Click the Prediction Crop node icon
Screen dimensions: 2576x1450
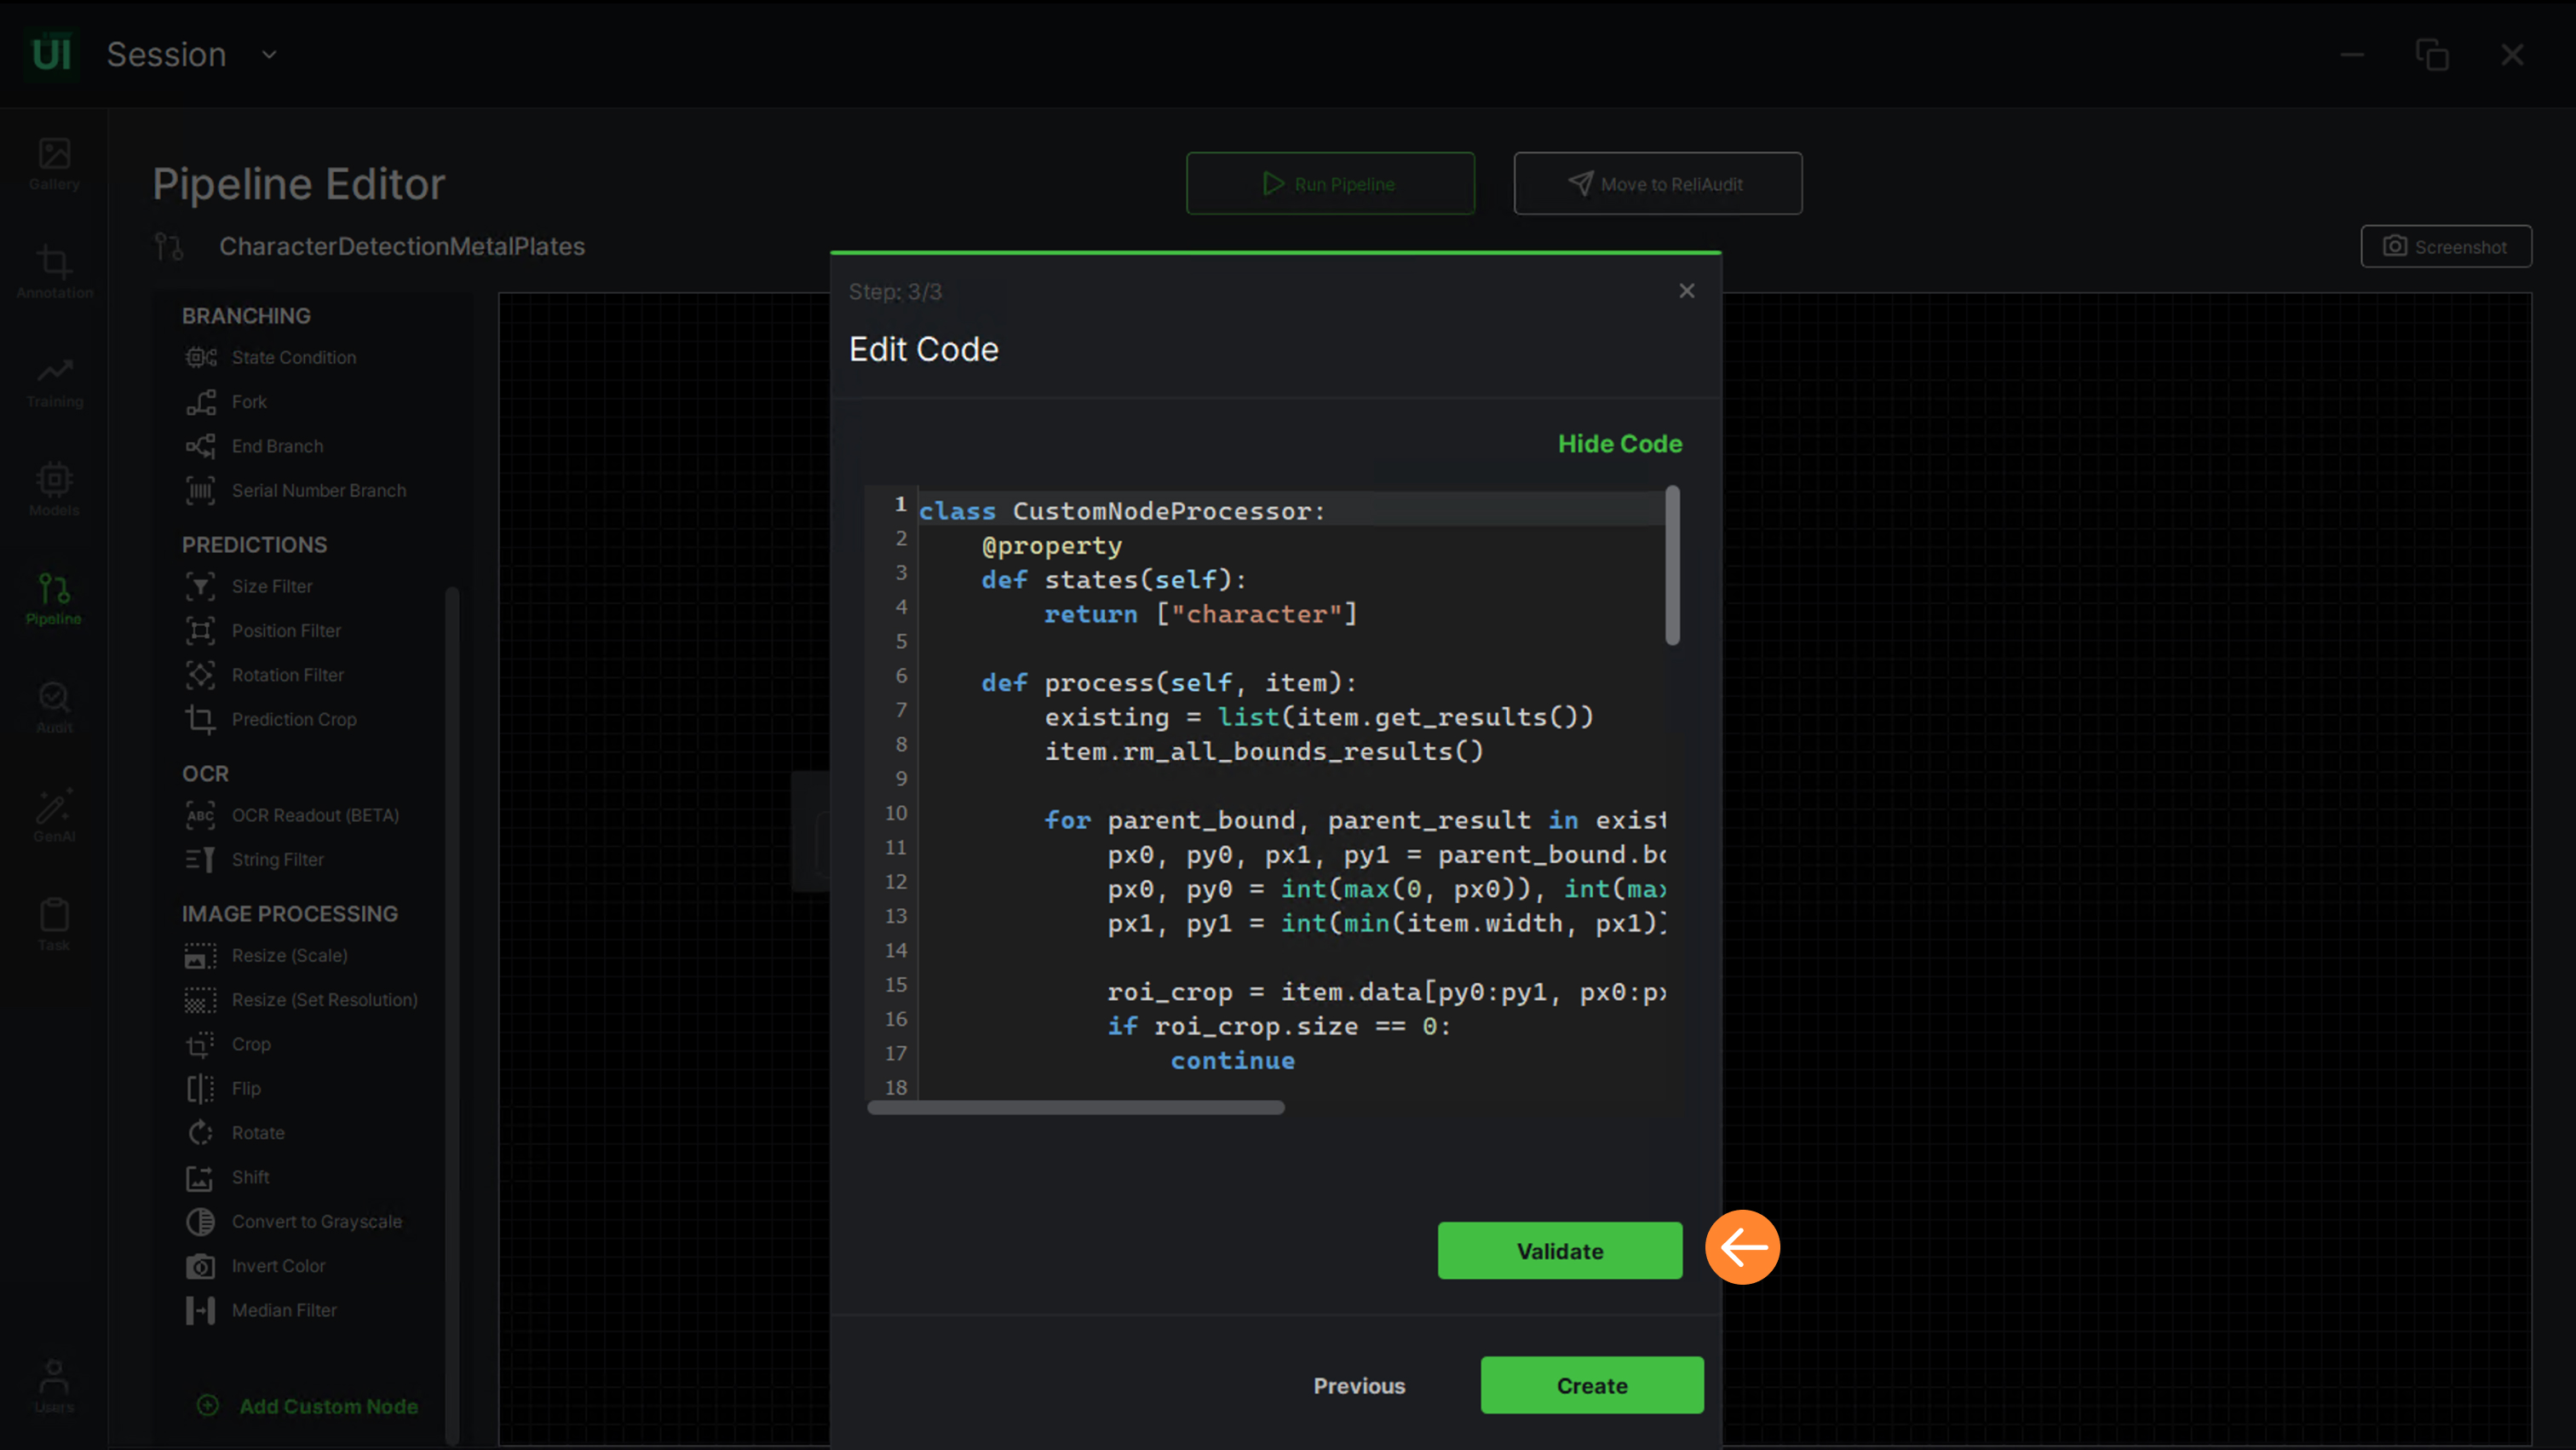200,720
